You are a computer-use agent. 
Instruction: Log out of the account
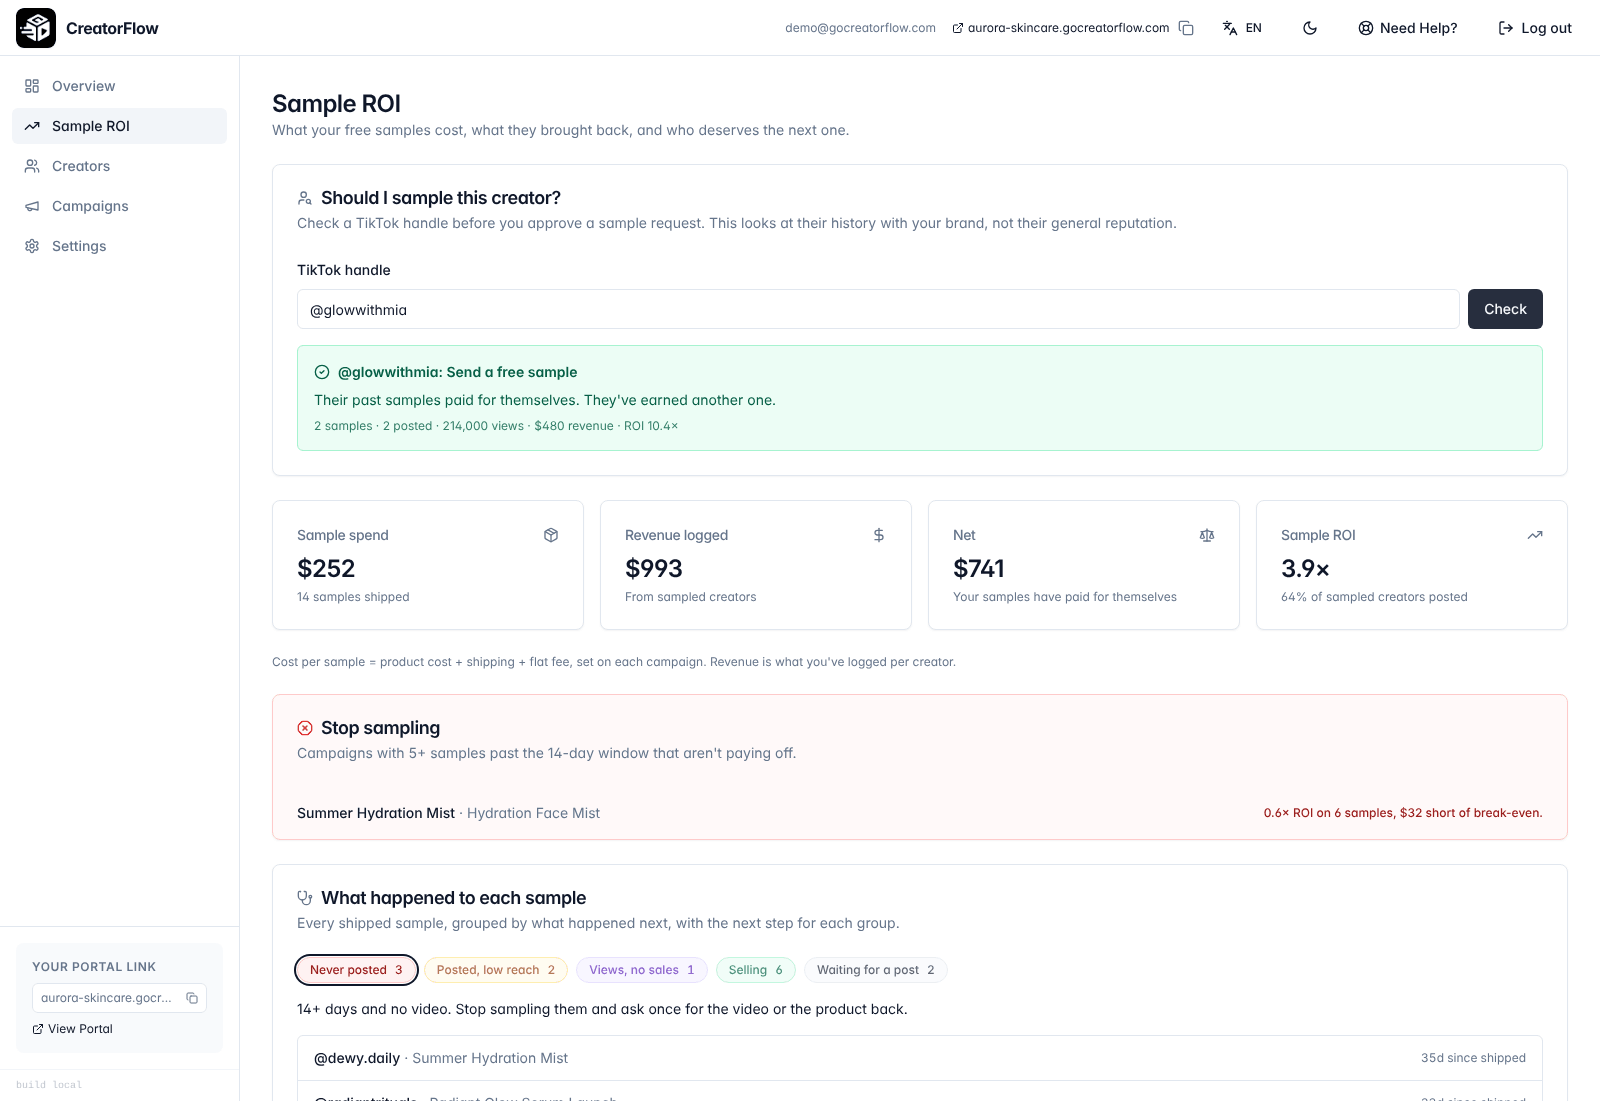pos(1535,28)
